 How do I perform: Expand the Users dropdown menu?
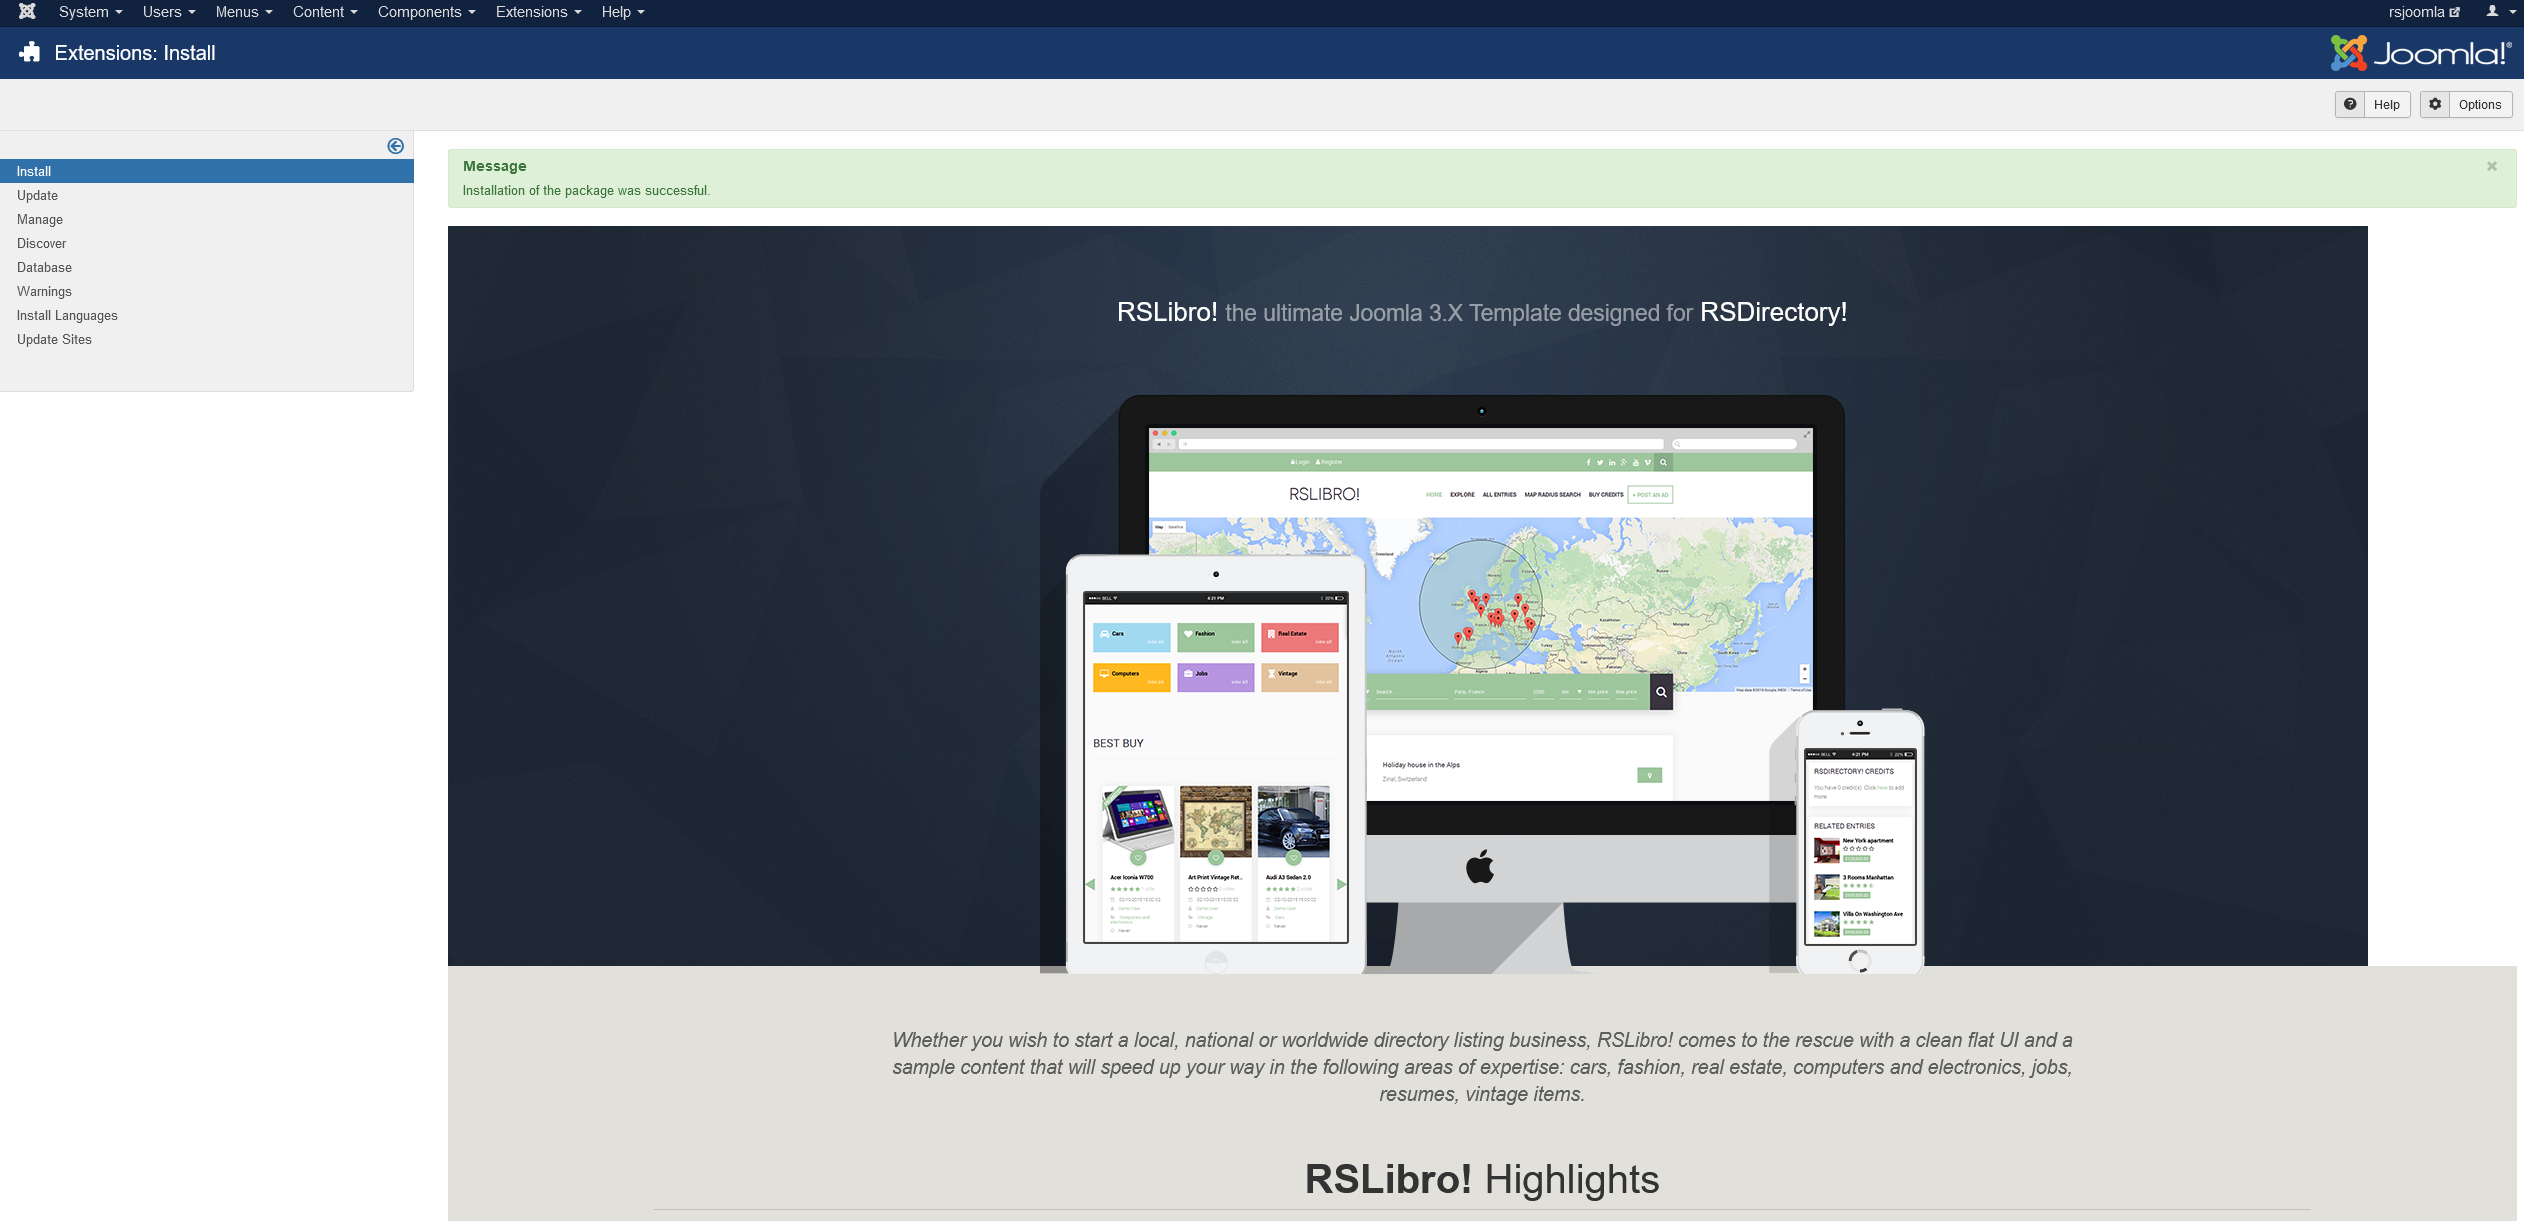click(164, 13)
